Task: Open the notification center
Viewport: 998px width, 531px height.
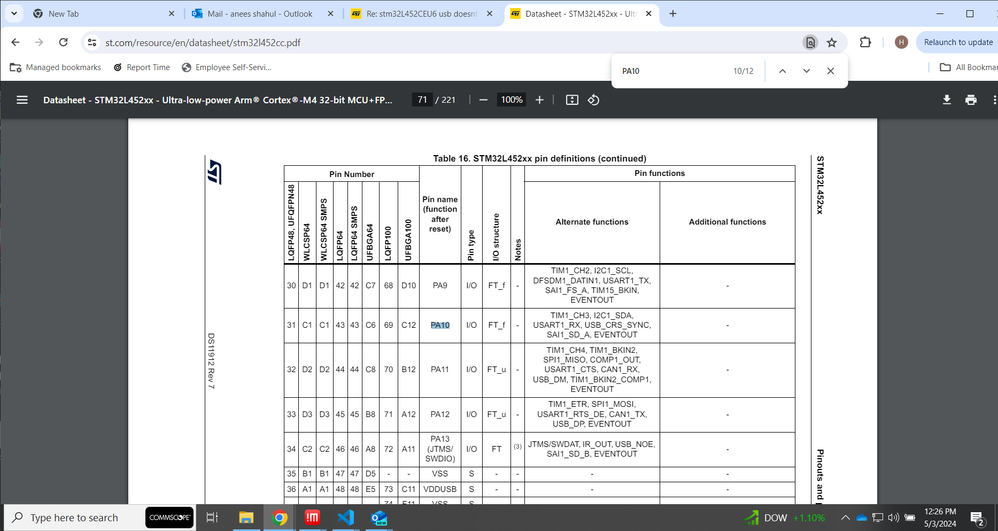Action: [x=978, y=518]
